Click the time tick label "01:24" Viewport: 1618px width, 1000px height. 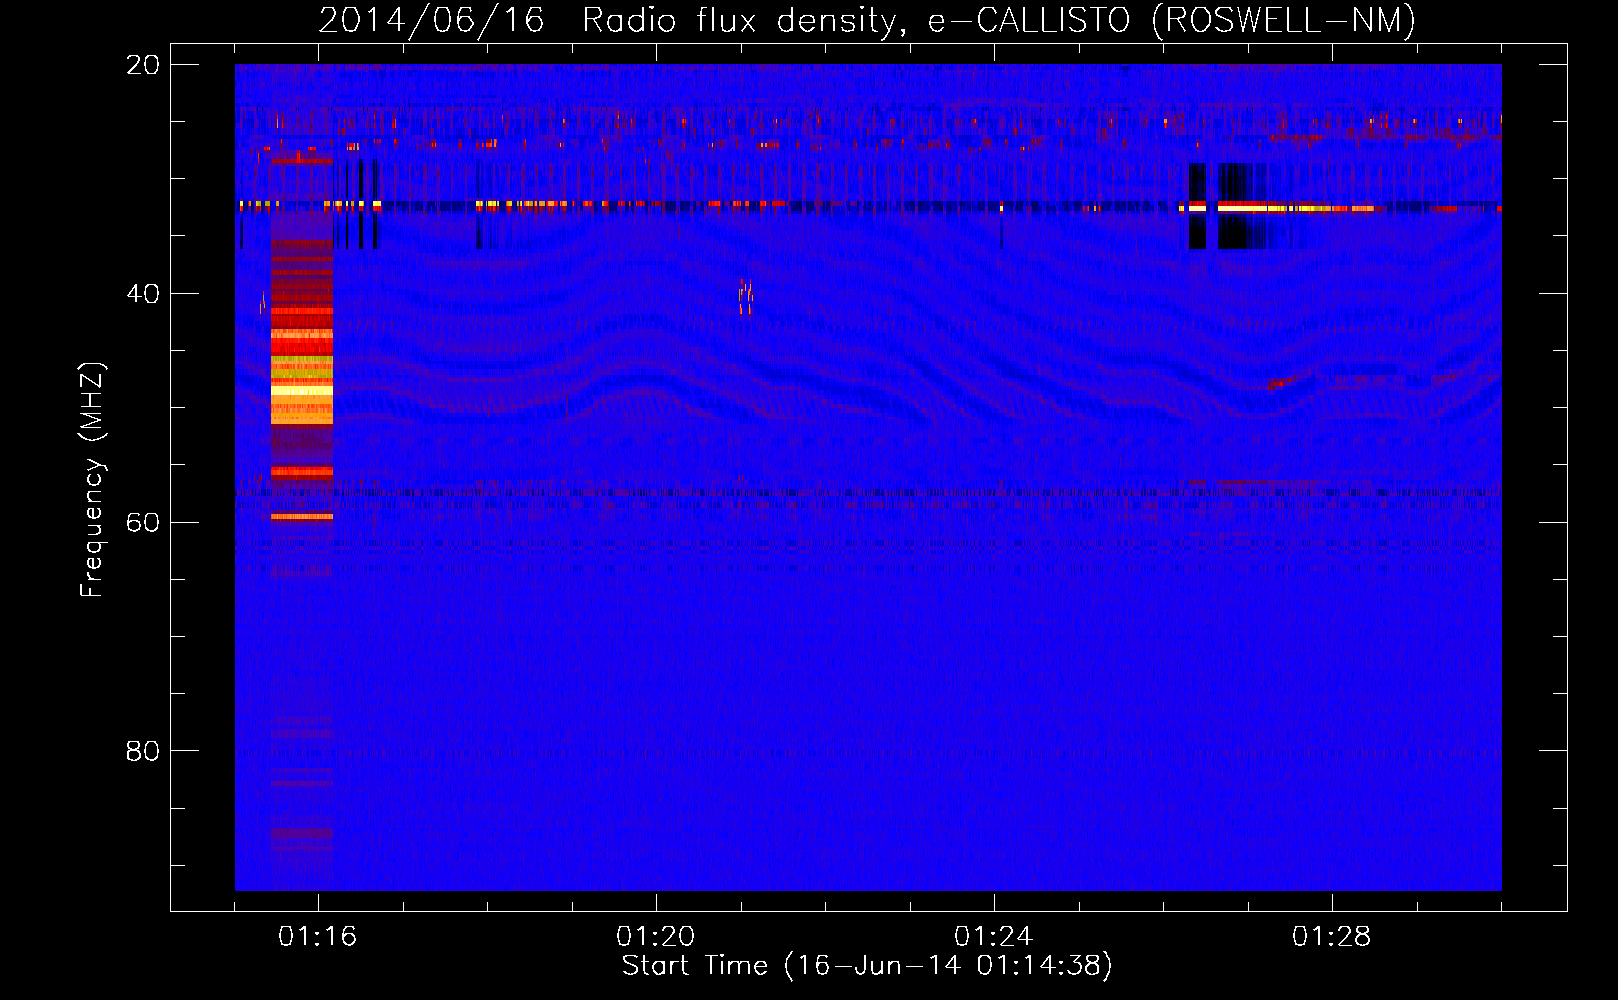tap(994, 937)
